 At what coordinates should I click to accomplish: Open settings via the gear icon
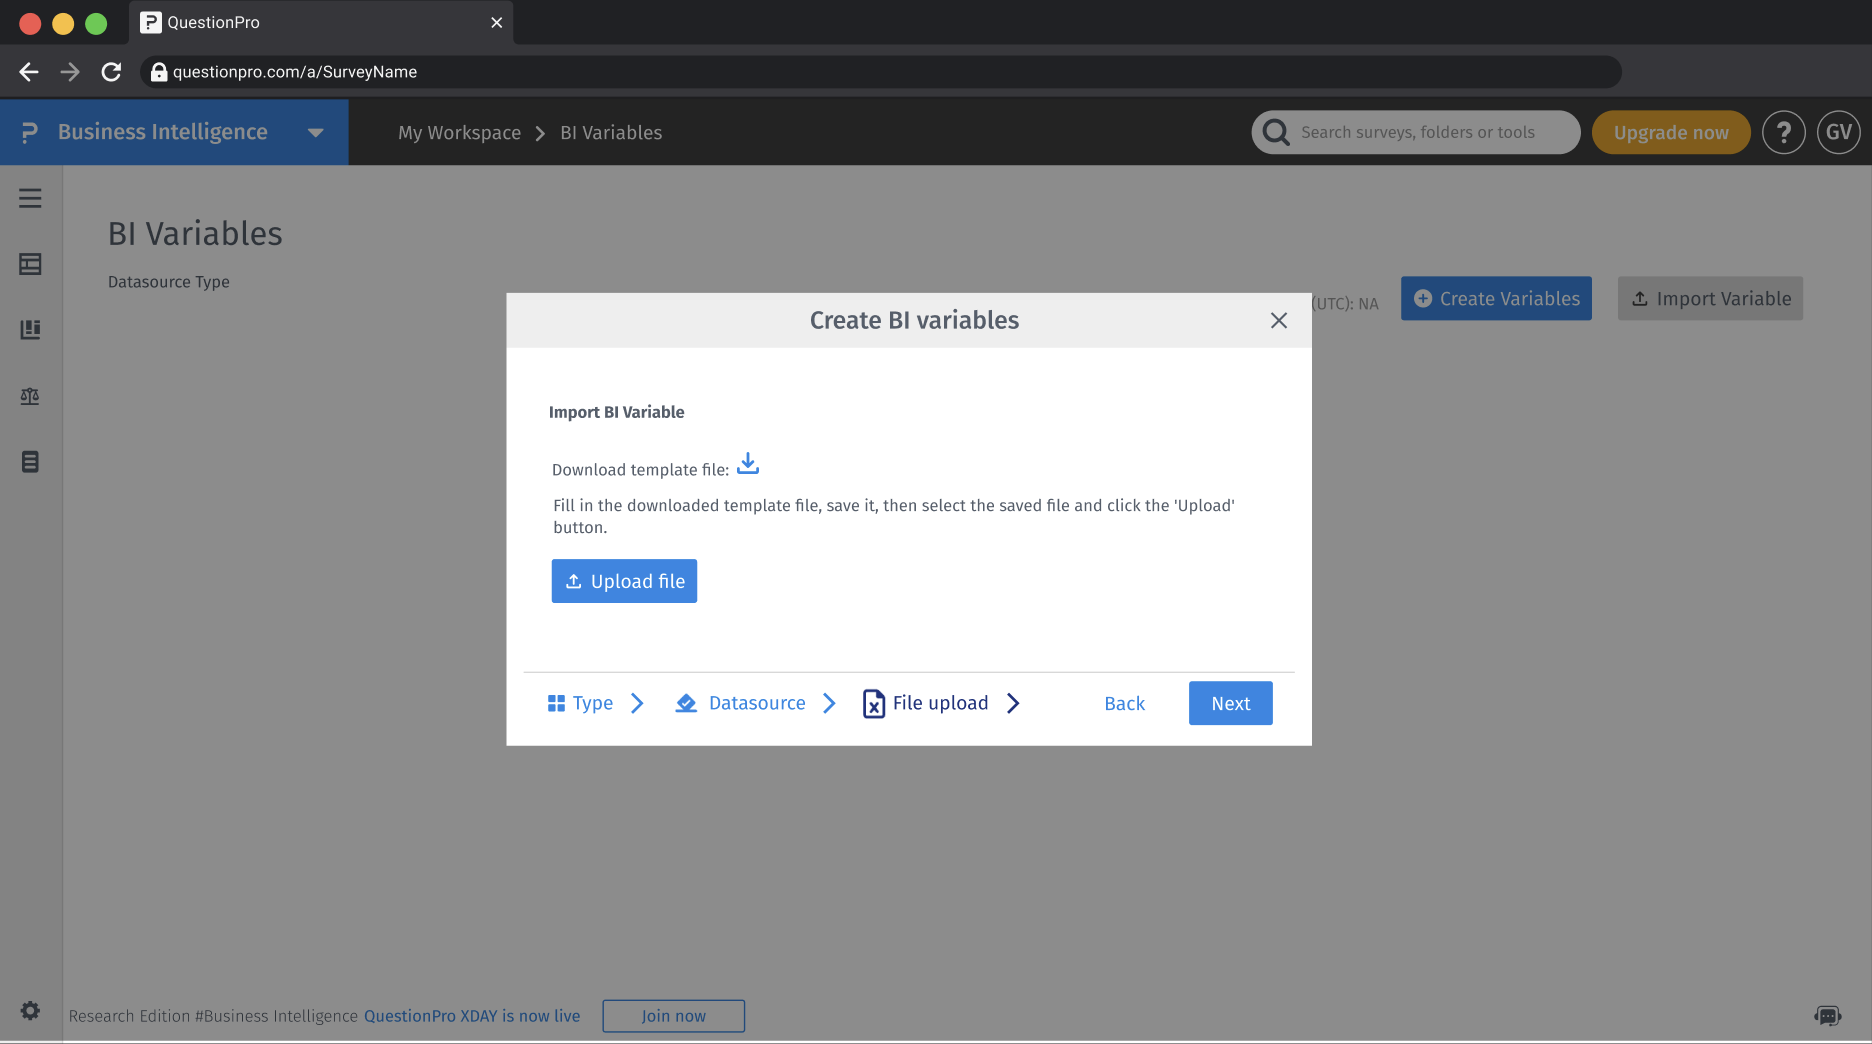pos(29,1011)
